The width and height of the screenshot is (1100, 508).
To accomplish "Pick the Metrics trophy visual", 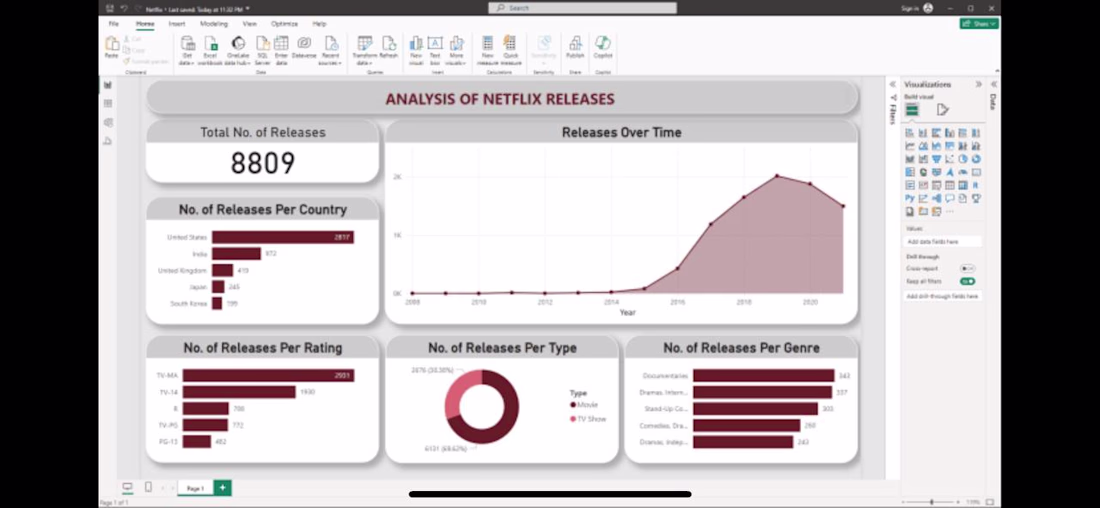I will click(976, 199).
